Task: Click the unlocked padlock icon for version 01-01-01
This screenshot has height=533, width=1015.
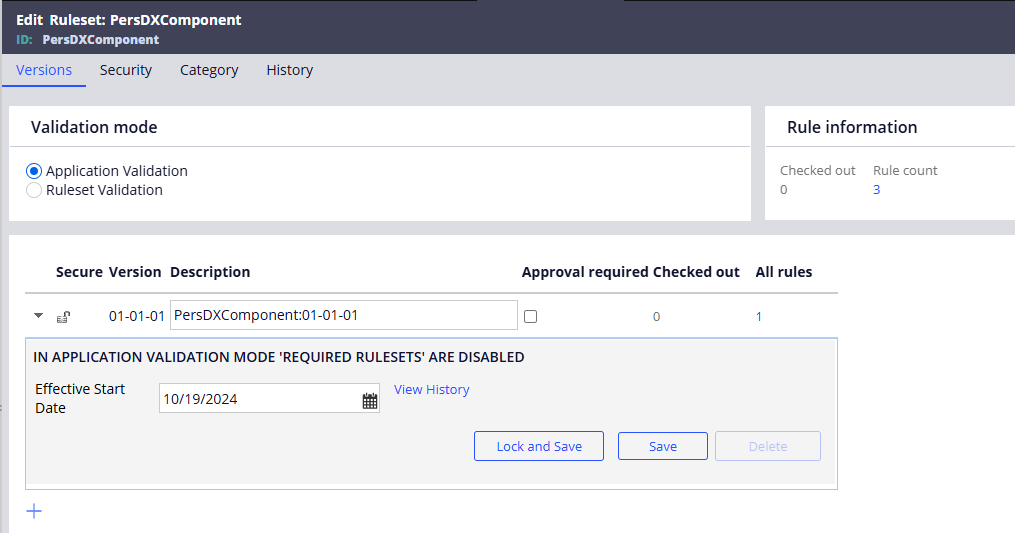Action: (62, 317)
